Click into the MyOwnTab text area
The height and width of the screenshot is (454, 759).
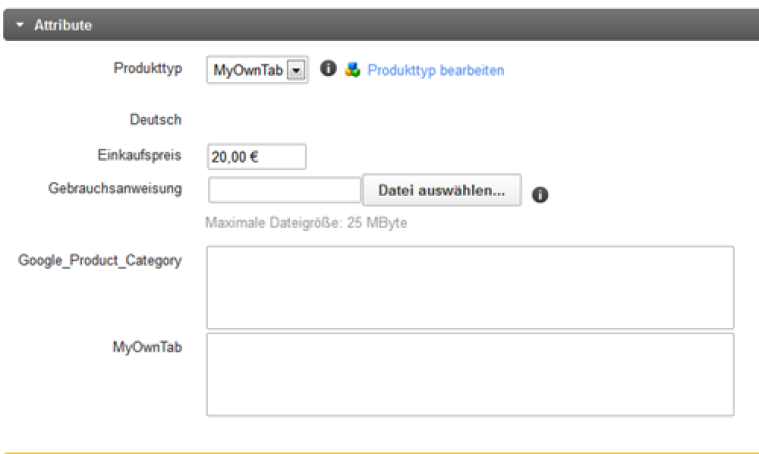(470, 374)
